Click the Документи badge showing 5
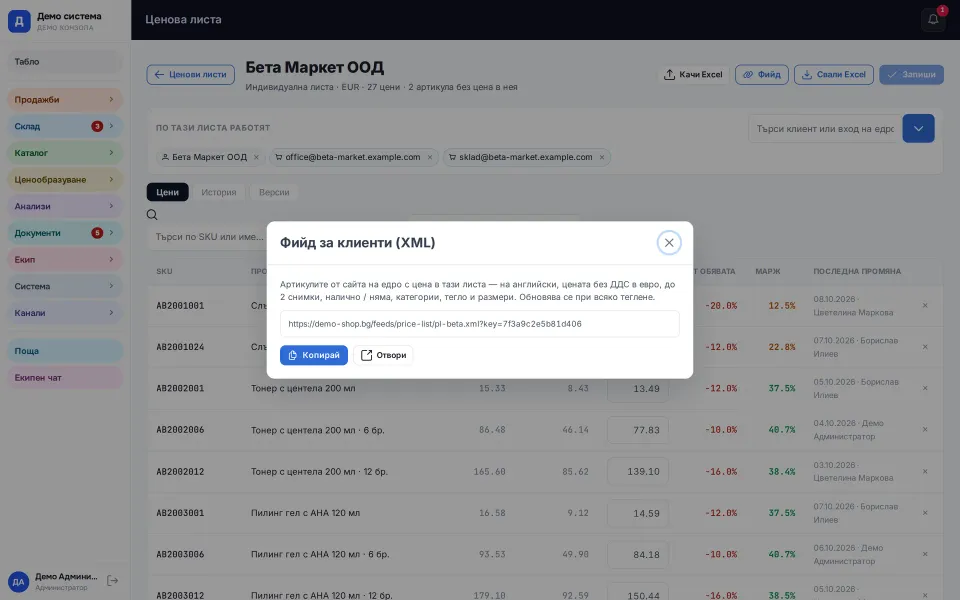The height and width of the screenshot is (600, 960). (97, 233)
